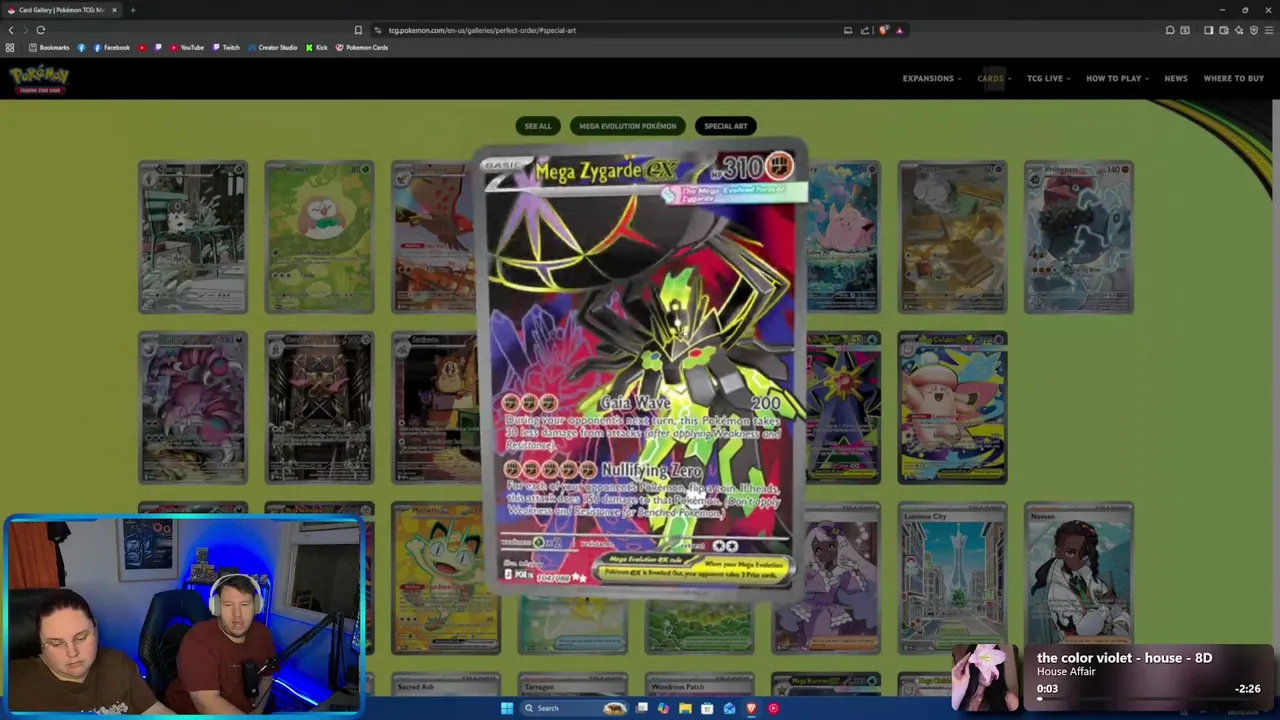This screenshot has height=720, width=1280.
Task: Open a new browser tab
Action: [x=132, y=10]
